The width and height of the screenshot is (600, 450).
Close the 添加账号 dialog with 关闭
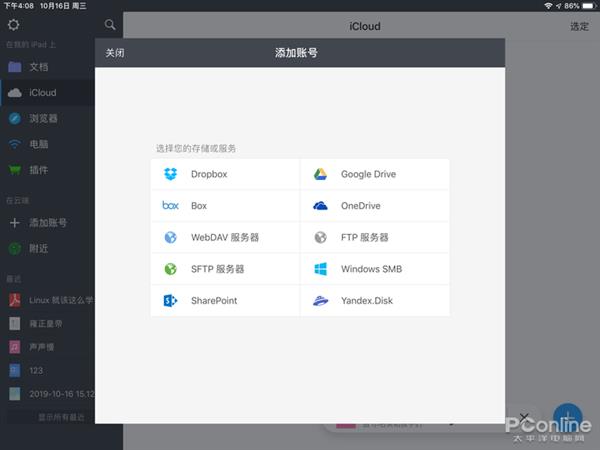point(115,53)
